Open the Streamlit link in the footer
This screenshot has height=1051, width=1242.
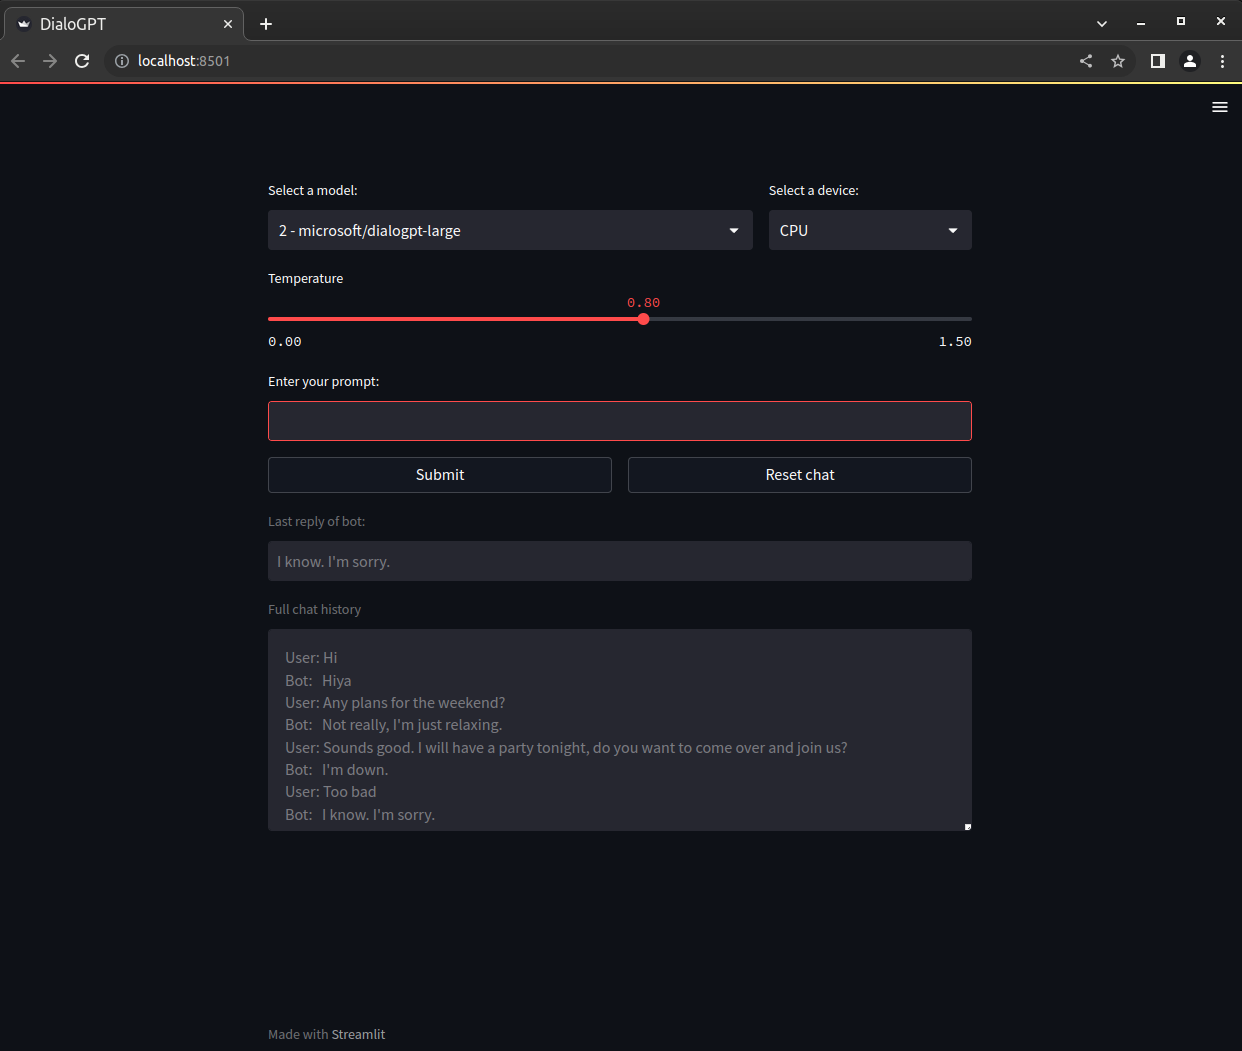click(x=358, y=1034)
